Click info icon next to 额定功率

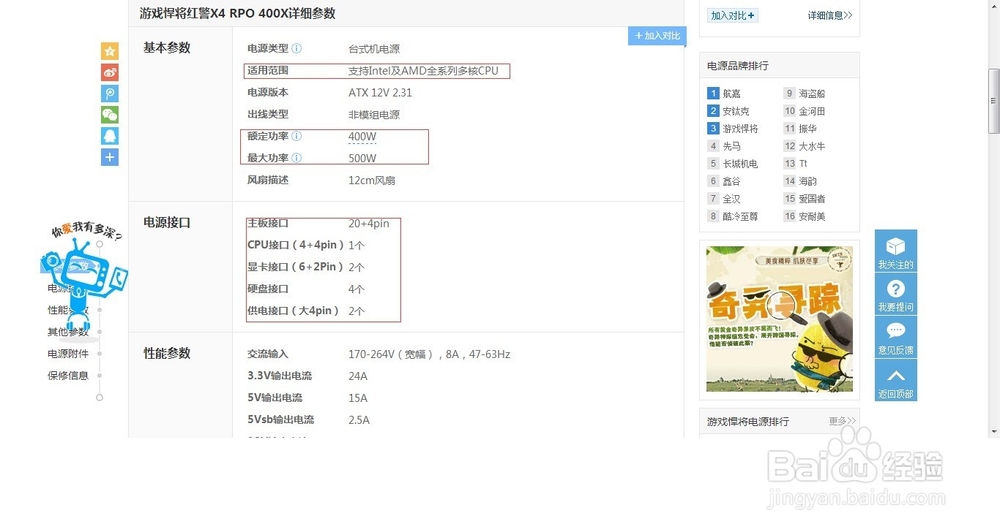[x=297, y=136]
